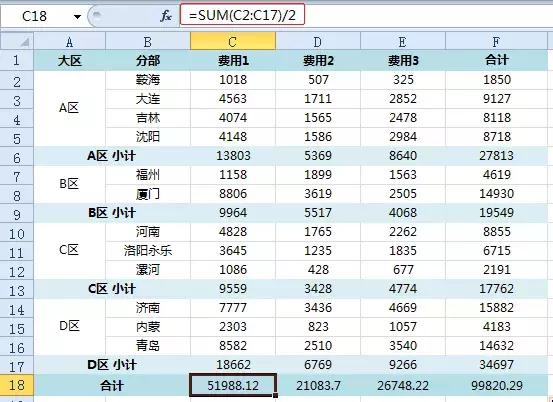Select column D header
The width and height of the screenshot is (553, 402).
[x=318, y=41]
